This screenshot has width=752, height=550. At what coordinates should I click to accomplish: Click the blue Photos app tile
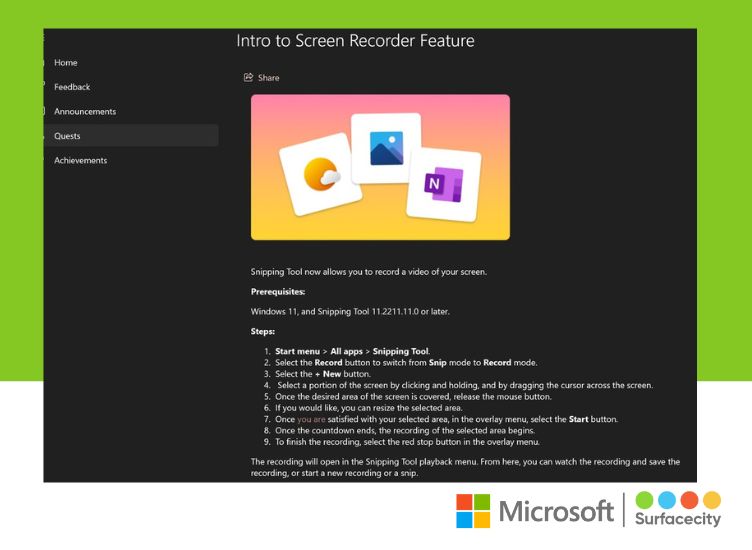[x=386, y=148]
